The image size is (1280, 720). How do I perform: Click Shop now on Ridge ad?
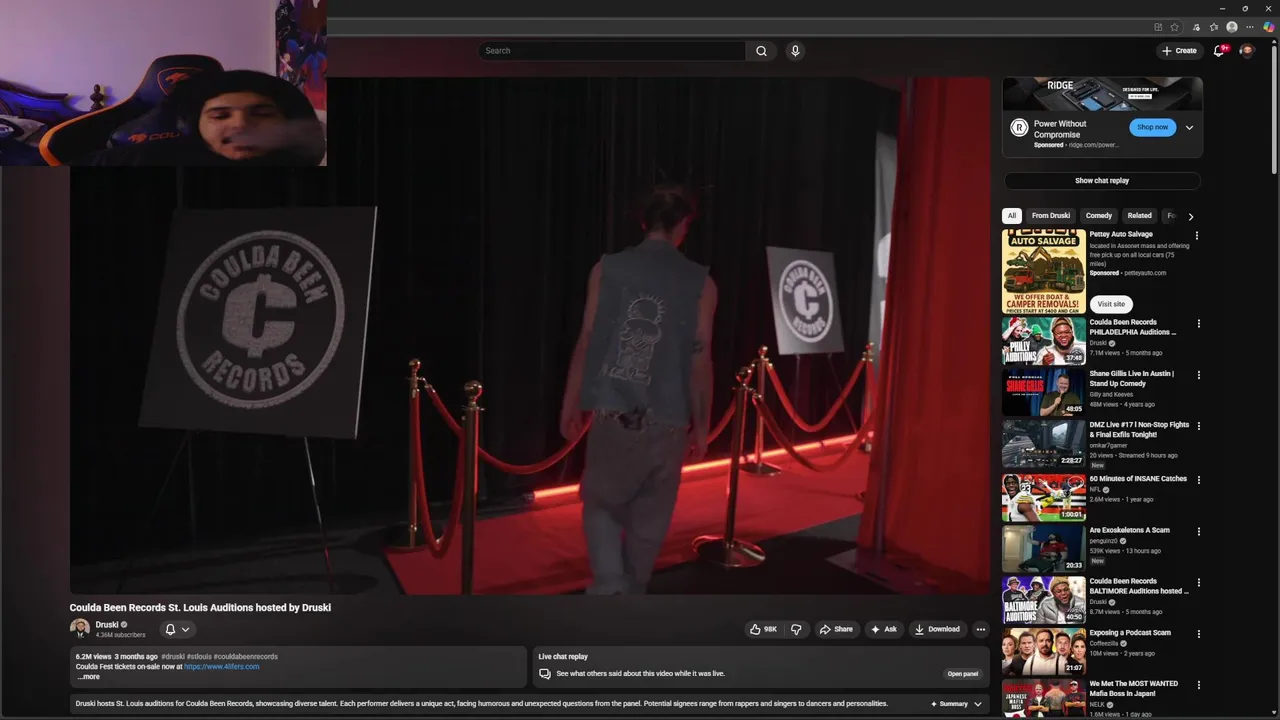point(1152,127)
